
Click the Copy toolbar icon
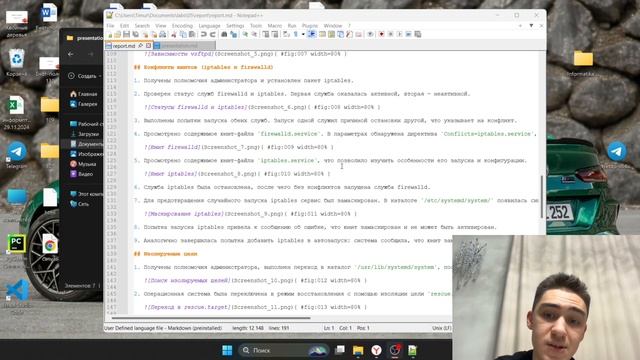[183, 34]
